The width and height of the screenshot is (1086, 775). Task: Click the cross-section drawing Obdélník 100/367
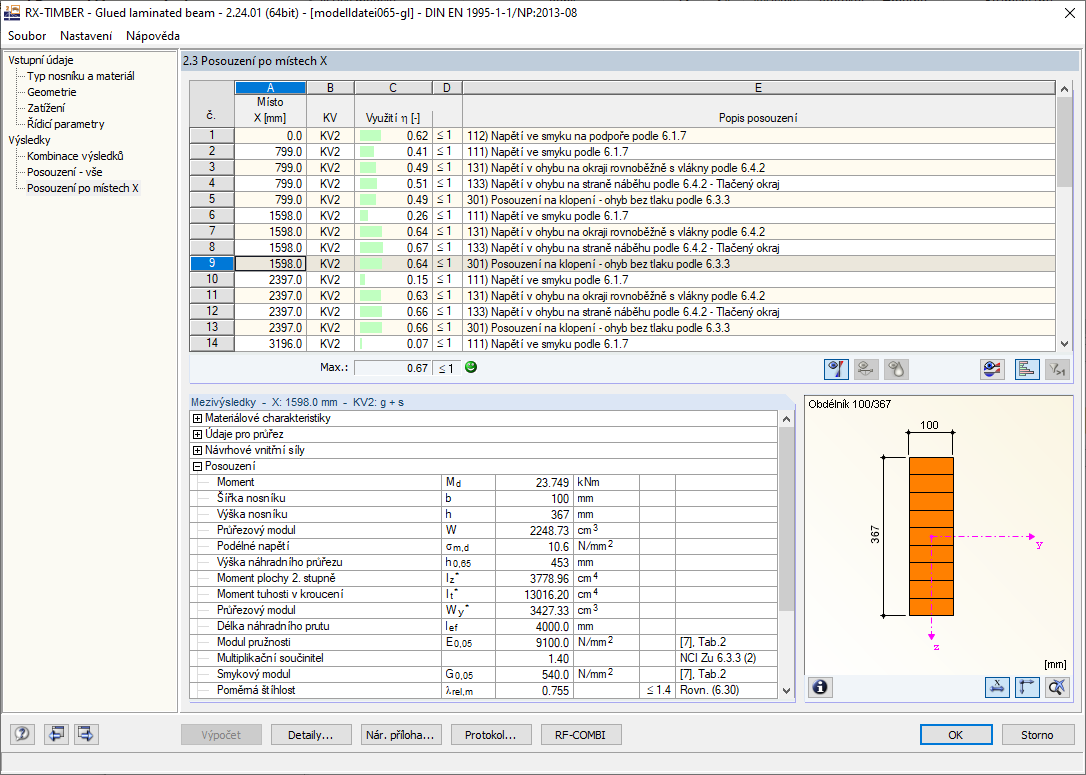(x=931, y=536)
